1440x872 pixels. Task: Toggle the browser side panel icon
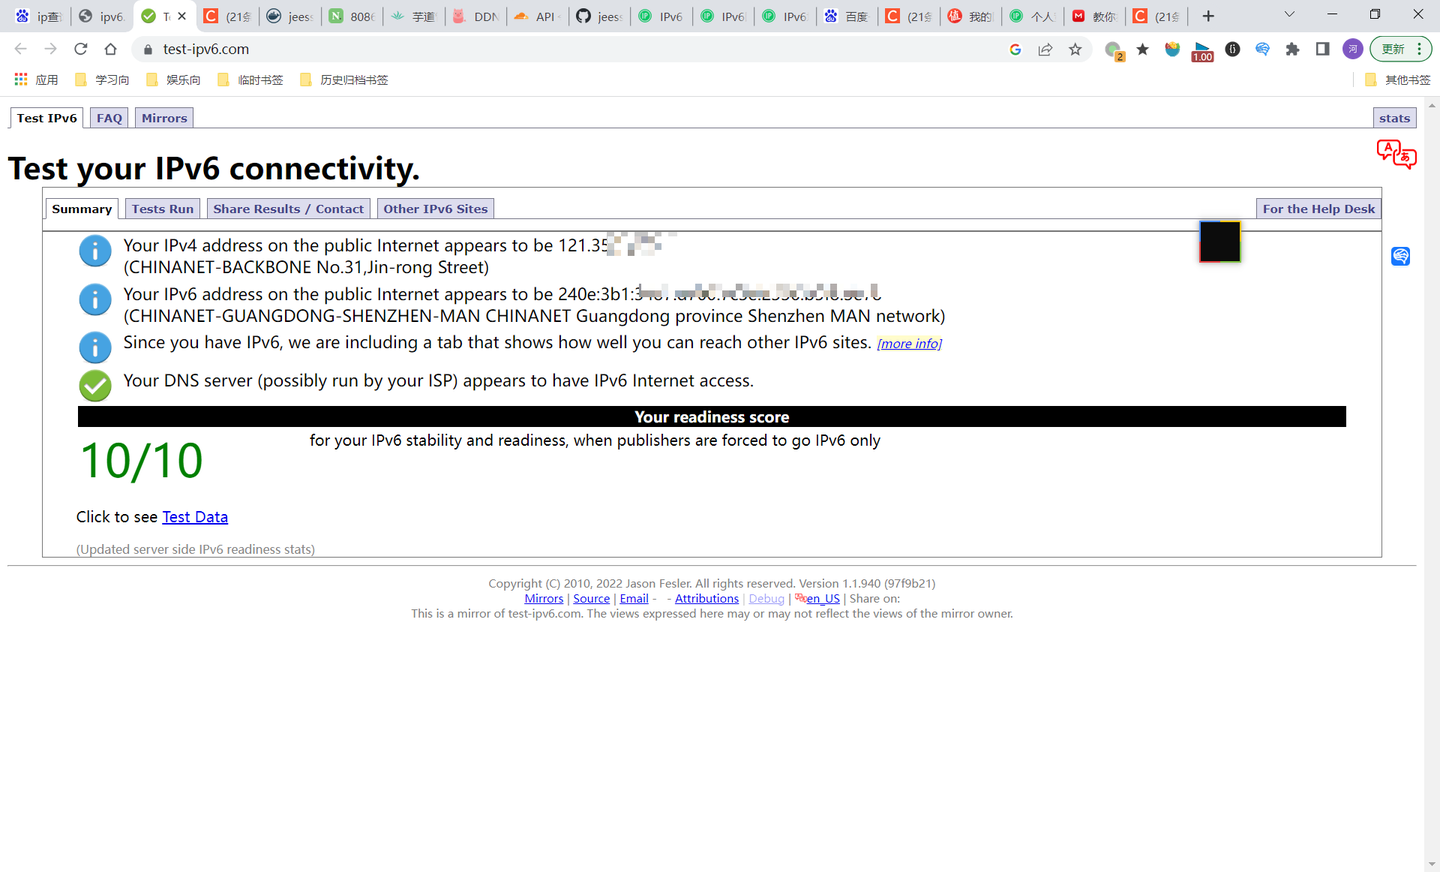[1322, 49]
